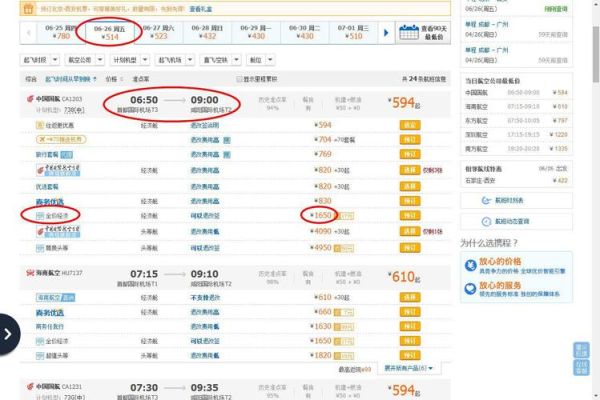The image size is (600, 400).
Task: Click Hainan Airlines flagship badge on ¥610 row
Action: (x=55, y=297)
